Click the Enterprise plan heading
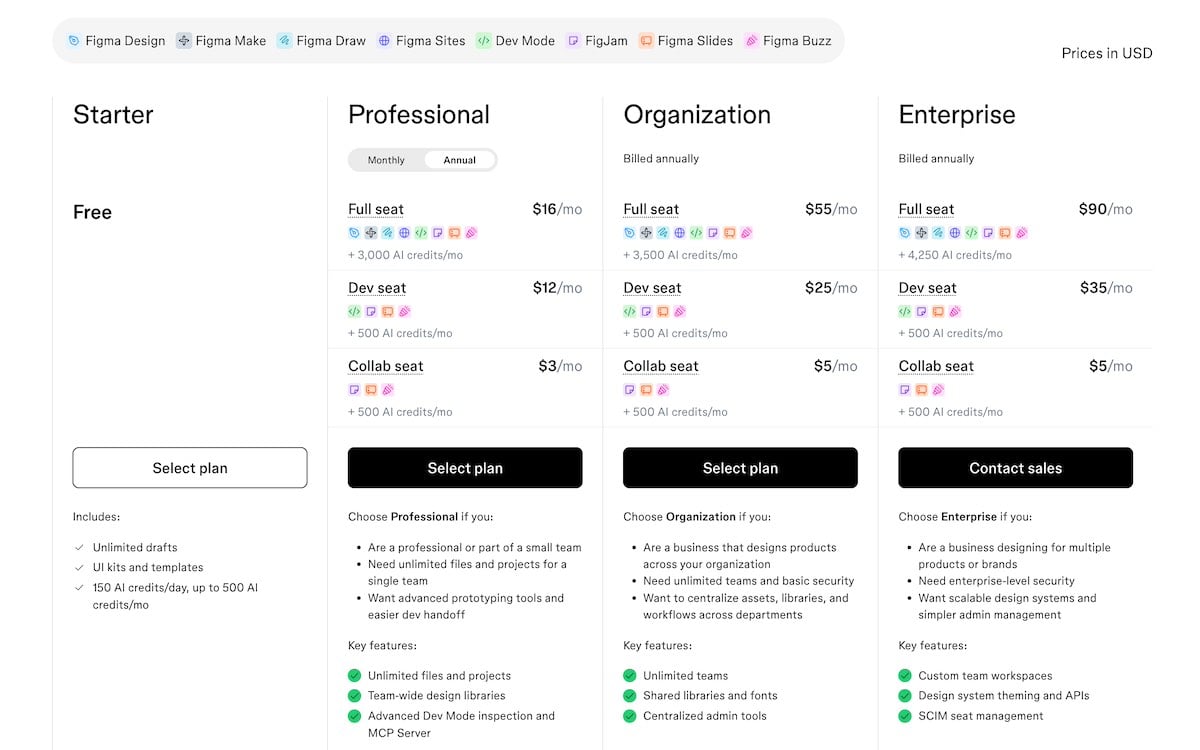The height and width of the screenshot is (750, 1200). click(x=957, y=115)
